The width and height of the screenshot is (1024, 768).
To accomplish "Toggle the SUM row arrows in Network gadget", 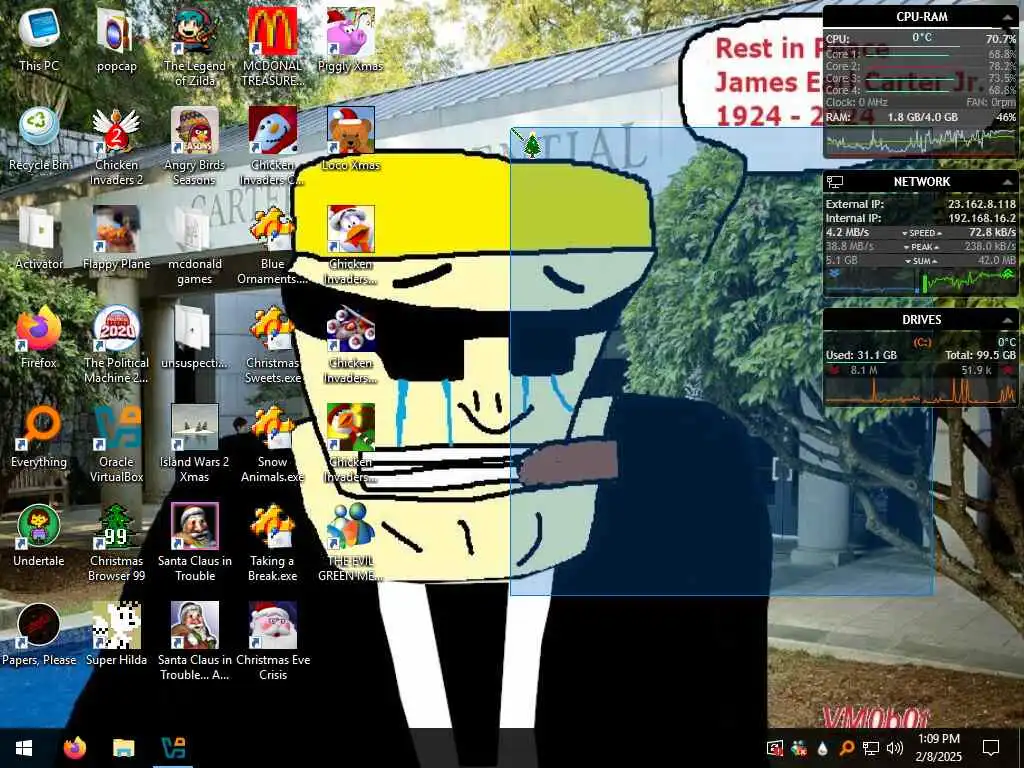I will coord(921,261).
